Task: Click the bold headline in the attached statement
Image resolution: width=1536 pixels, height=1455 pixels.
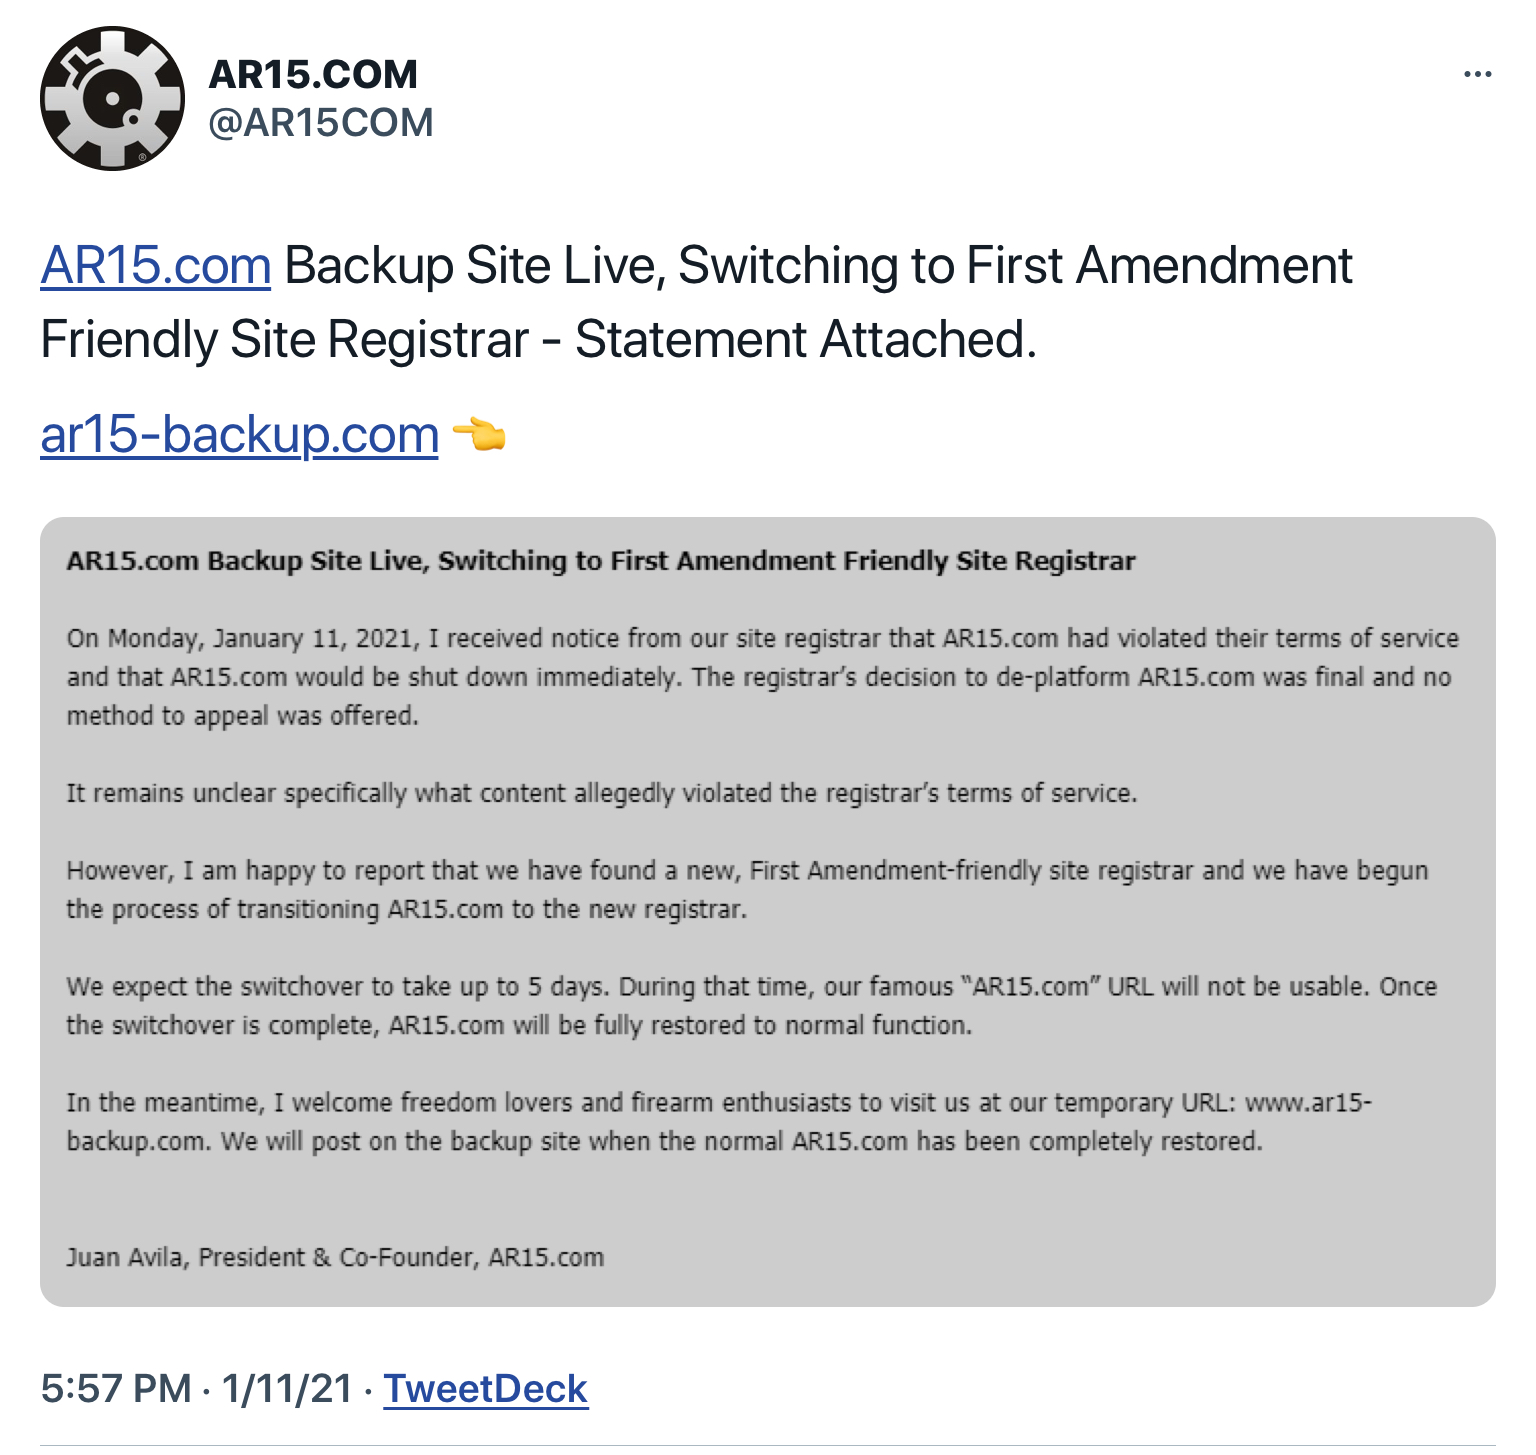Action: click(x=601, y=561)
